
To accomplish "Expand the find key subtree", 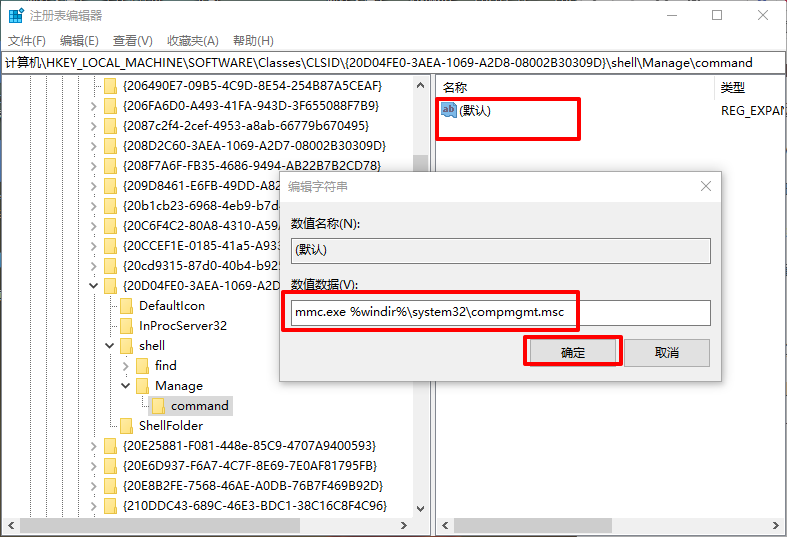I will coord(126,366).
